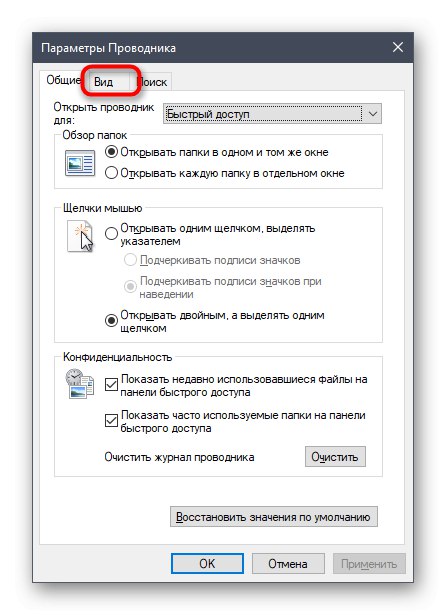Click the mouse click cursor icon
This screenshot has height=615, width=446.
[x=80, y=236]
